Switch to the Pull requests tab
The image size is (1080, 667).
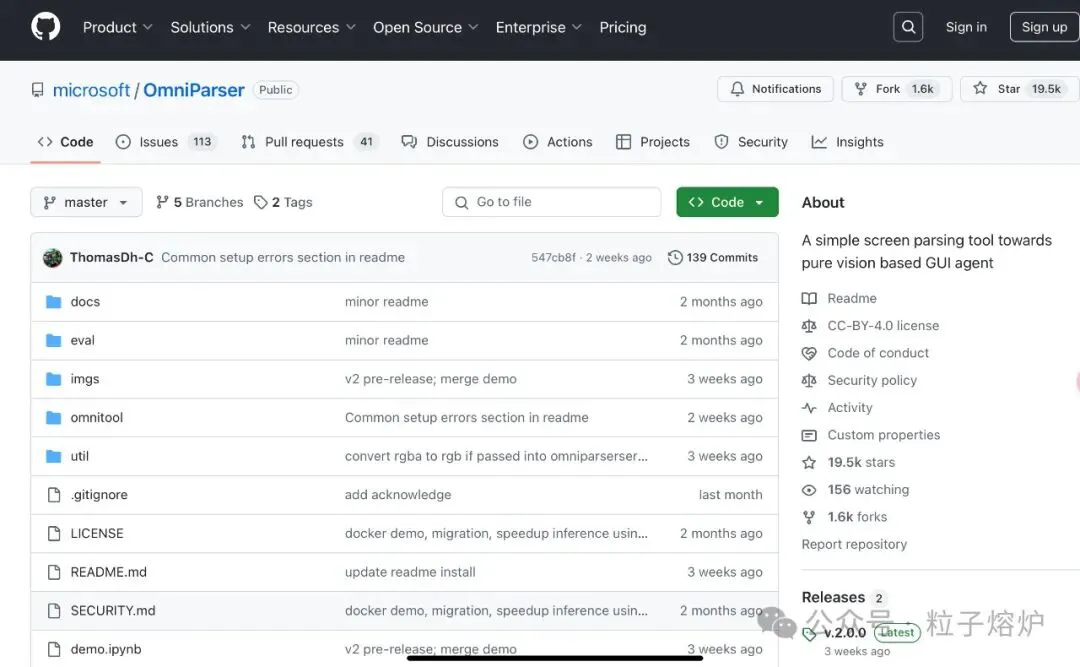coord(309,142)
